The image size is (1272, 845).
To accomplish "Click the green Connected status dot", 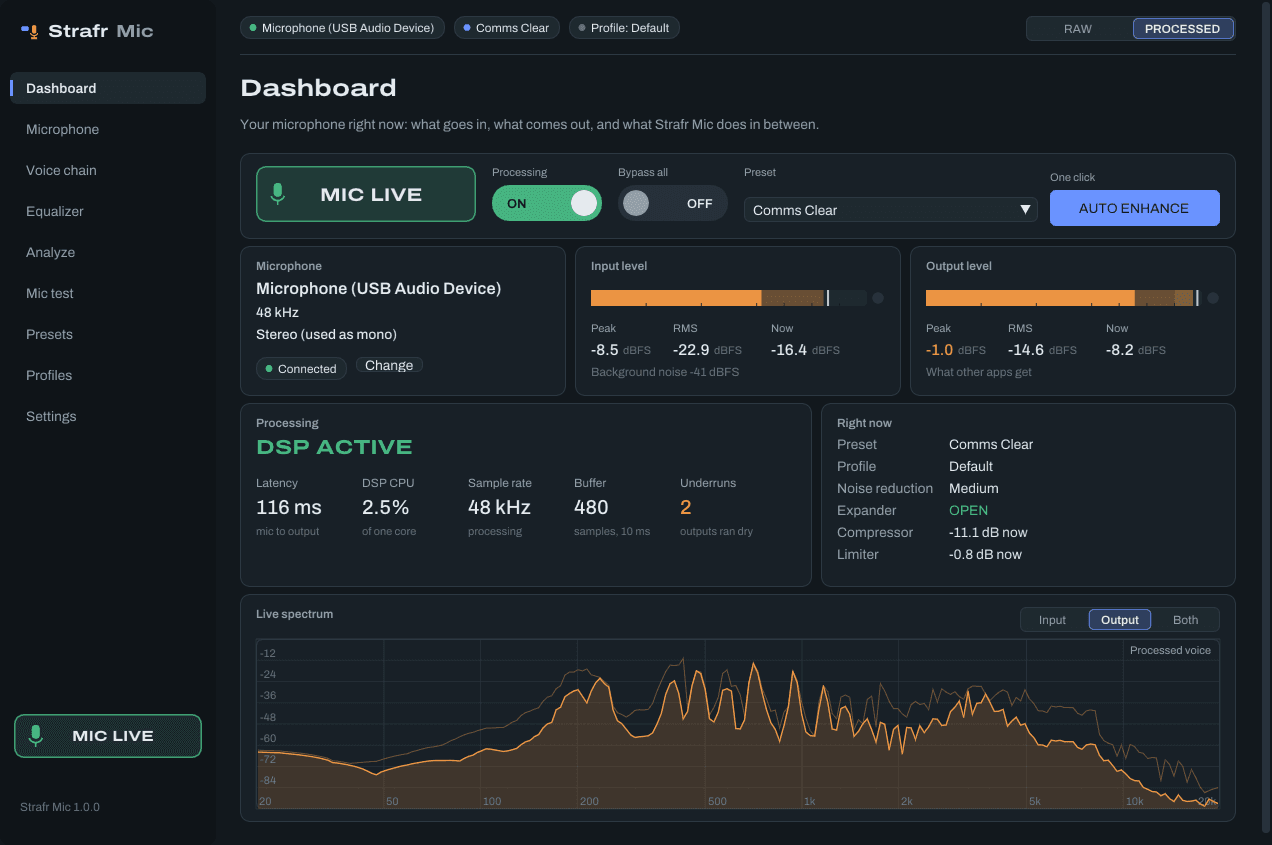I will tap(269, 369).
